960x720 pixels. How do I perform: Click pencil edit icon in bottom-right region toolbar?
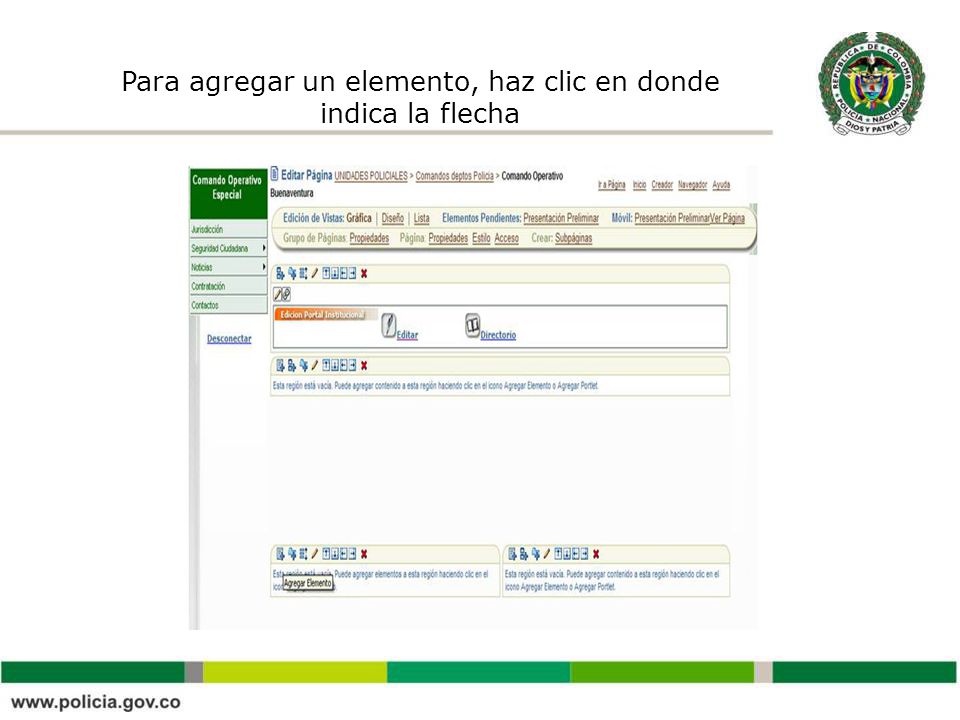pyautogui.click(x=547, y=554)
